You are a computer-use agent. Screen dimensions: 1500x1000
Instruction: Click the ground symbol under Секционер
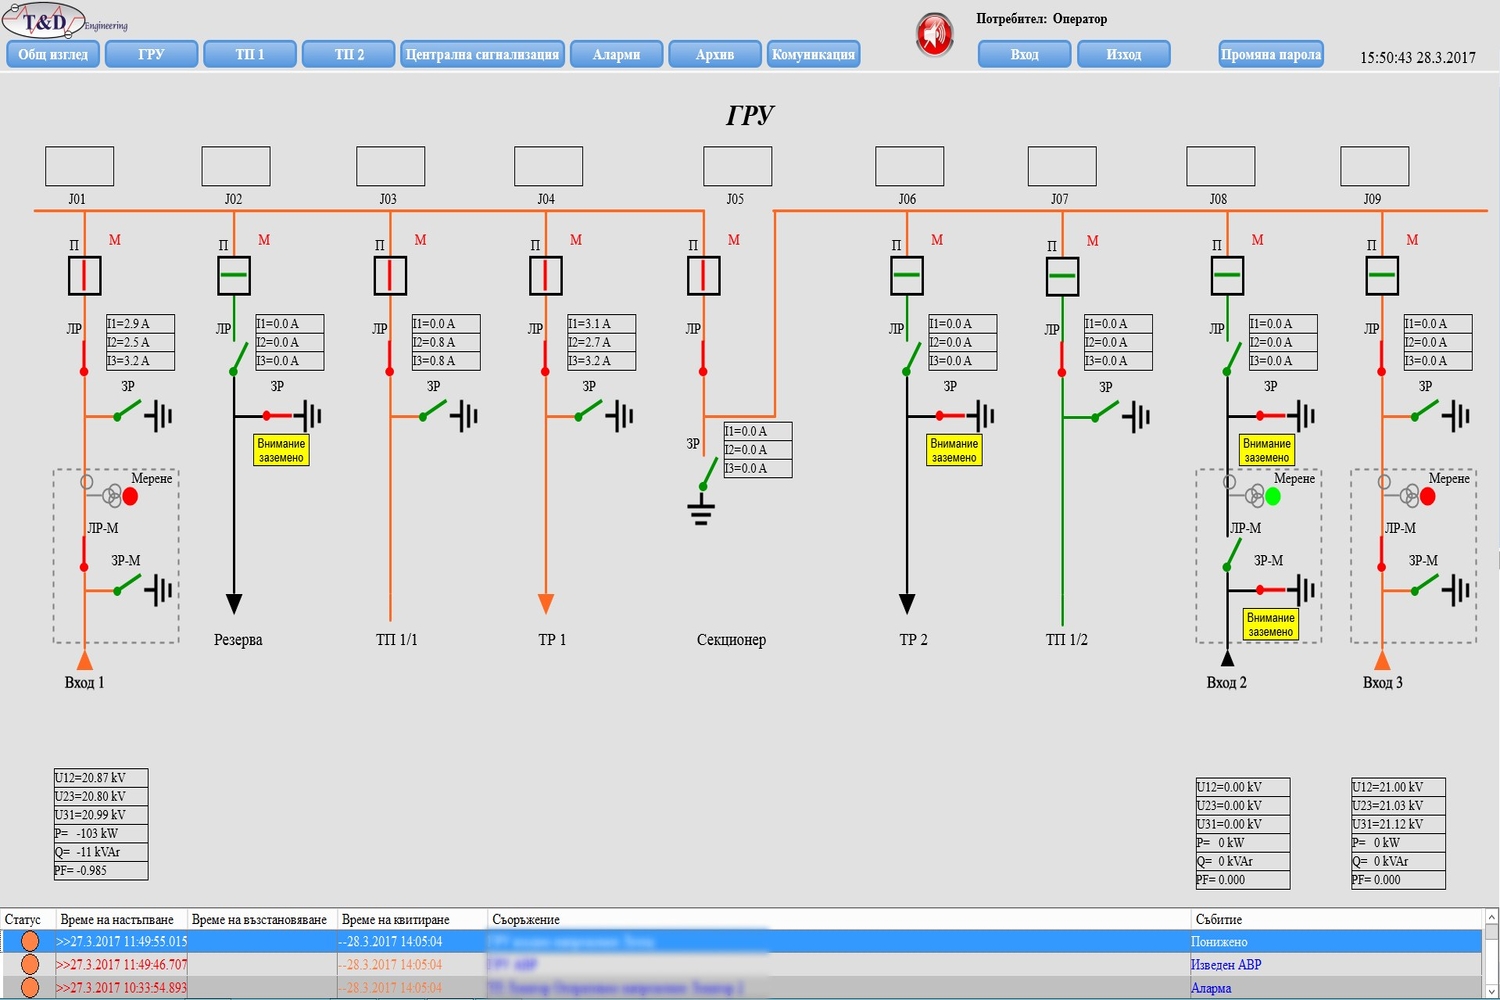click(x=701, y=513)
